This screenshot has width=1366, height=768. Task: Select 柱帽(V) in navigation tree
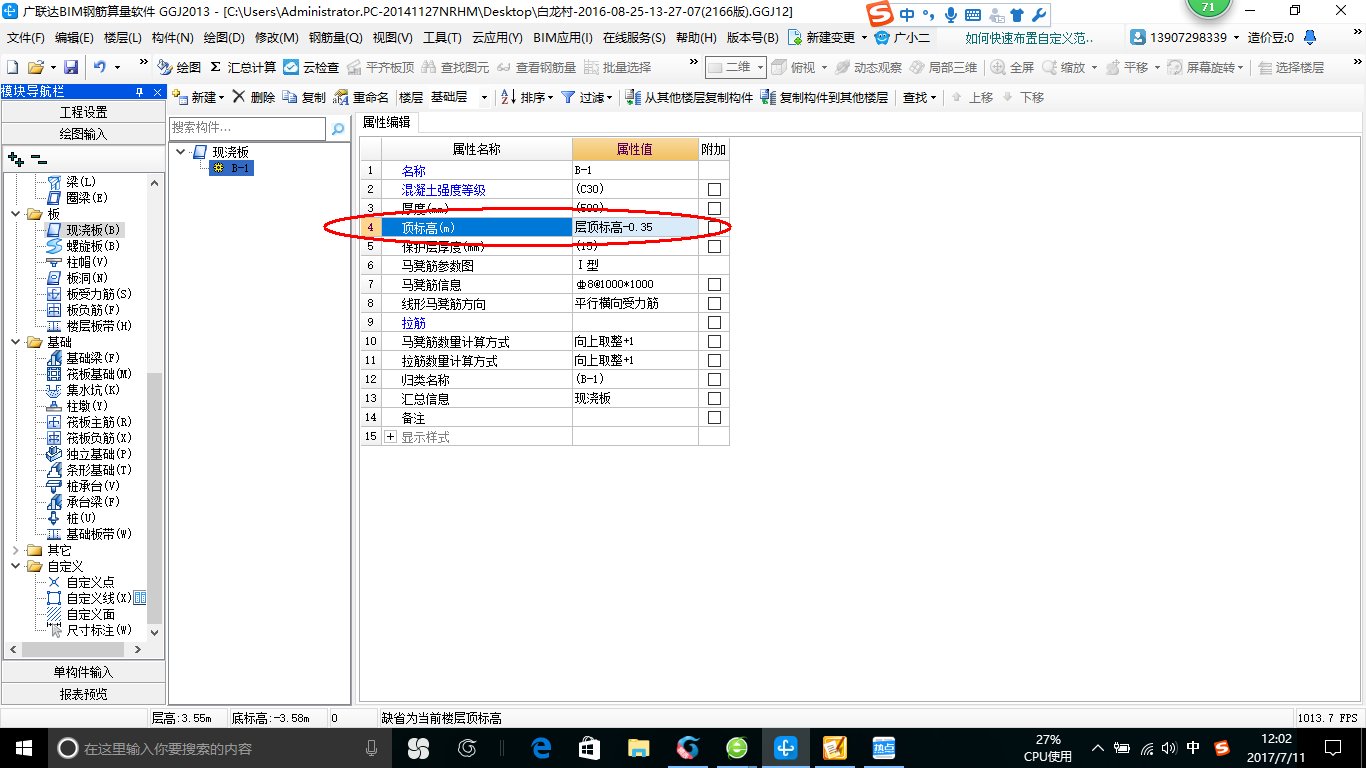pos(87,262)
